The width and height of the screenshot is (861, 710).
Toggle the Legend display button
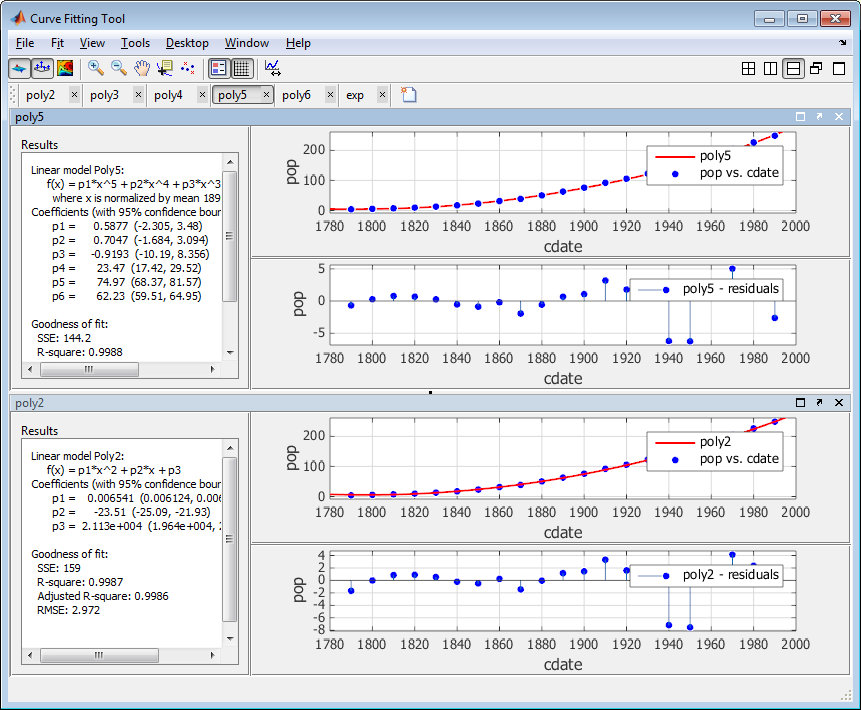pyautogui.click(x=219, y=68)
